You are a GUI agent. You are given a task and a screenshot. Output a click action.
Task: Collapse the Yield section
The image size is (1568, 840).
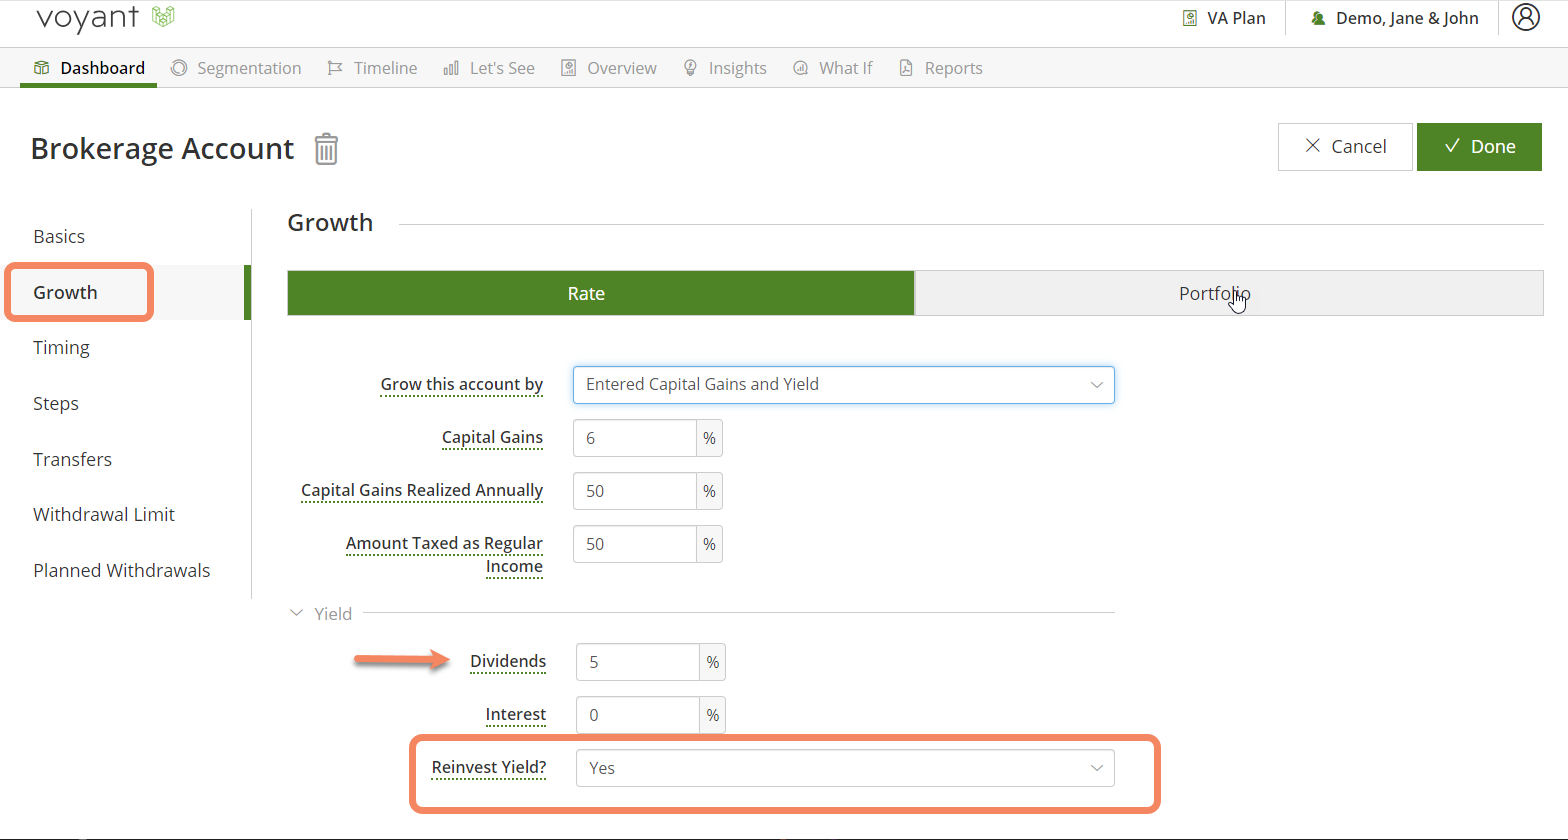tap(296, 613)
